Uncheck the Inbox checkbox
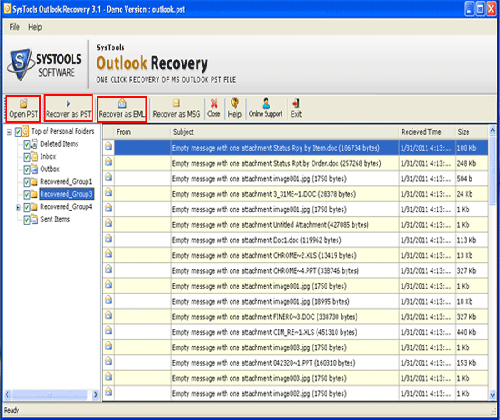 [27, 157]
